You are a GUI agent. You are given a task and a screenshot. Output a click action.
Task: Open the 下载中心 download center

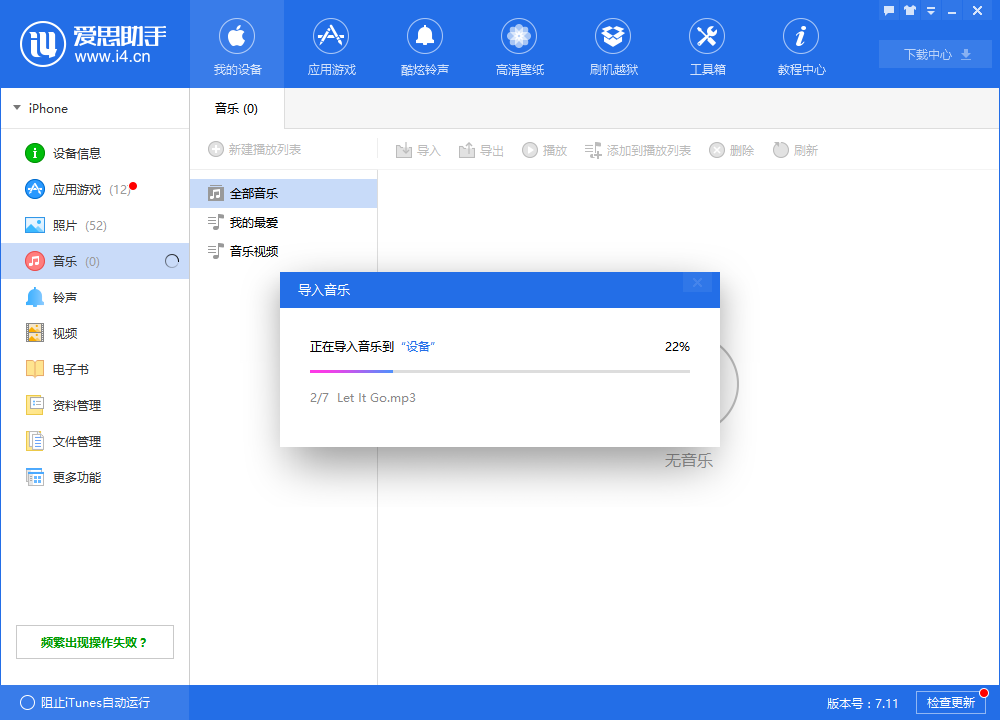click(x=934, y=53)
